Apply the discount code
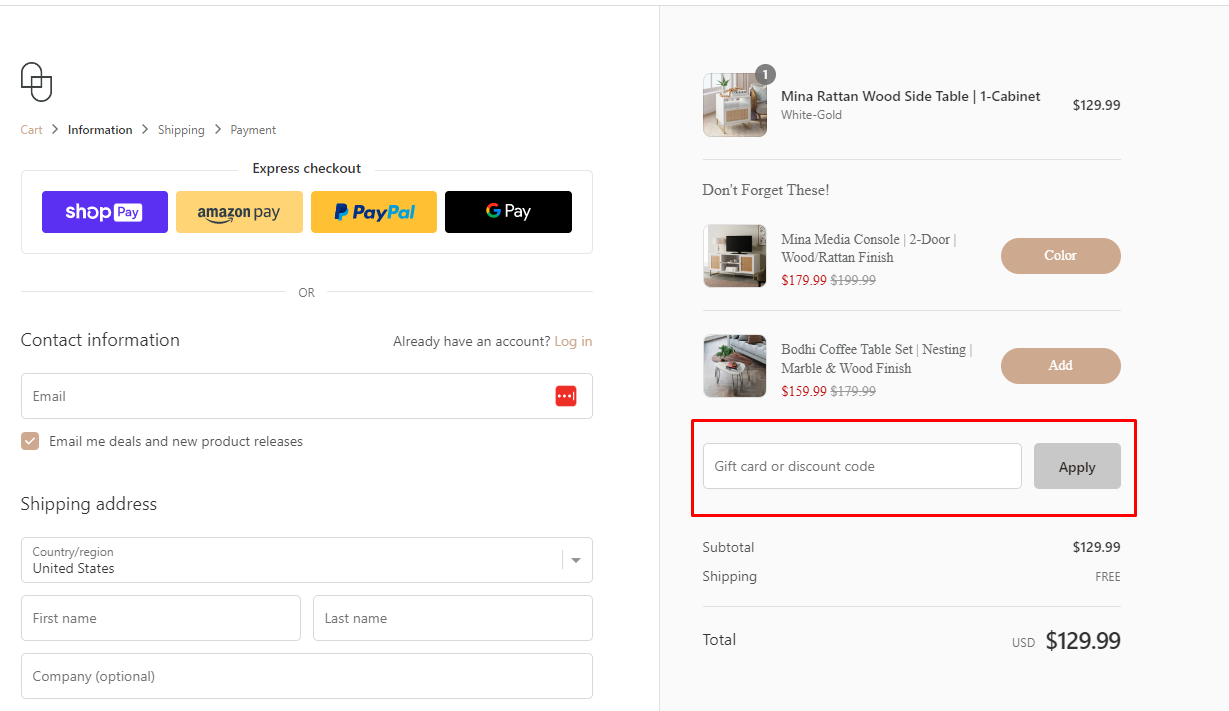 [1077, 467]
